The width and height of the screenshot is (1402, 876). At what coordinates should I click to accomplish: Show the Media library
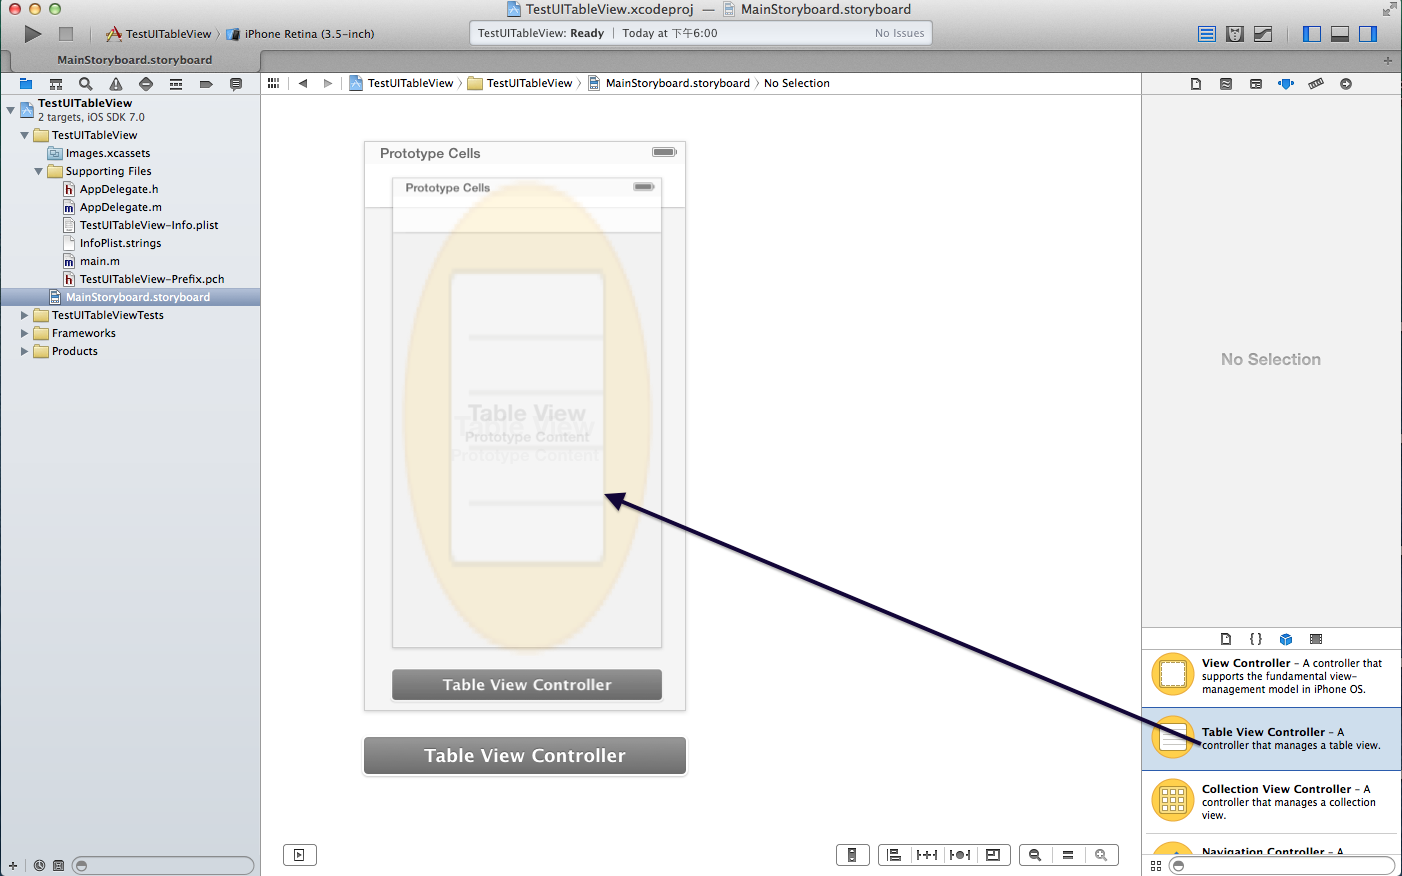pos(1316,639)
